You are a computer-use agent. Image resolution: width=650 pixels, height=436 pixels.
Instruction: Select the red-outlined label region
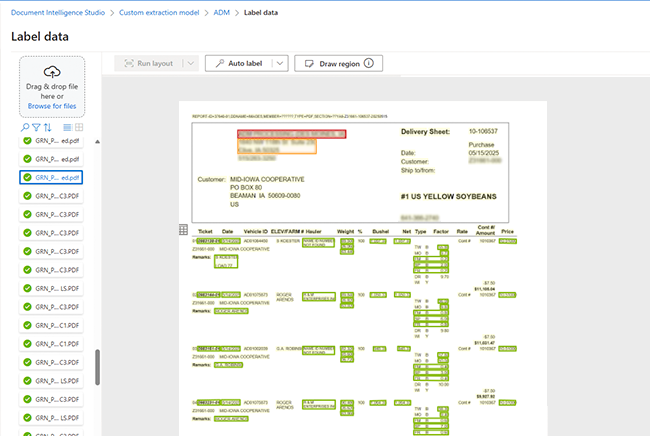tap(292, 134)
